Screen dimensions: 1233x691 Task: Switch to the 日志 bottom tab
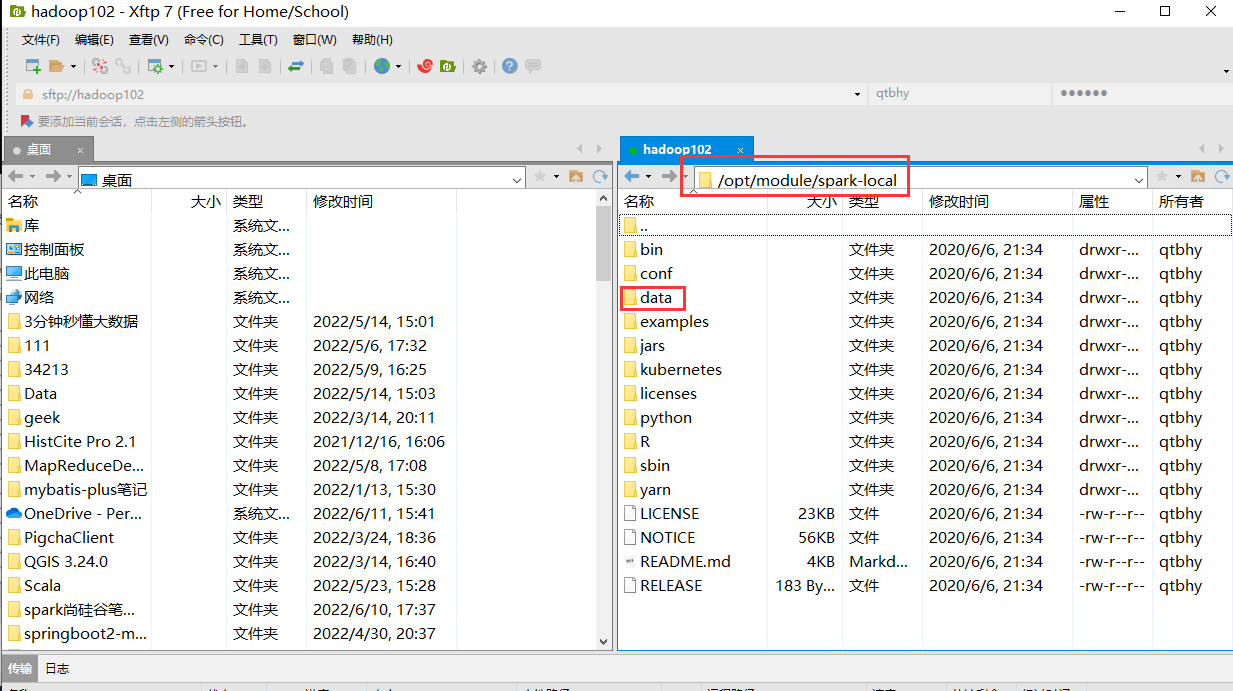click(57, 668)
